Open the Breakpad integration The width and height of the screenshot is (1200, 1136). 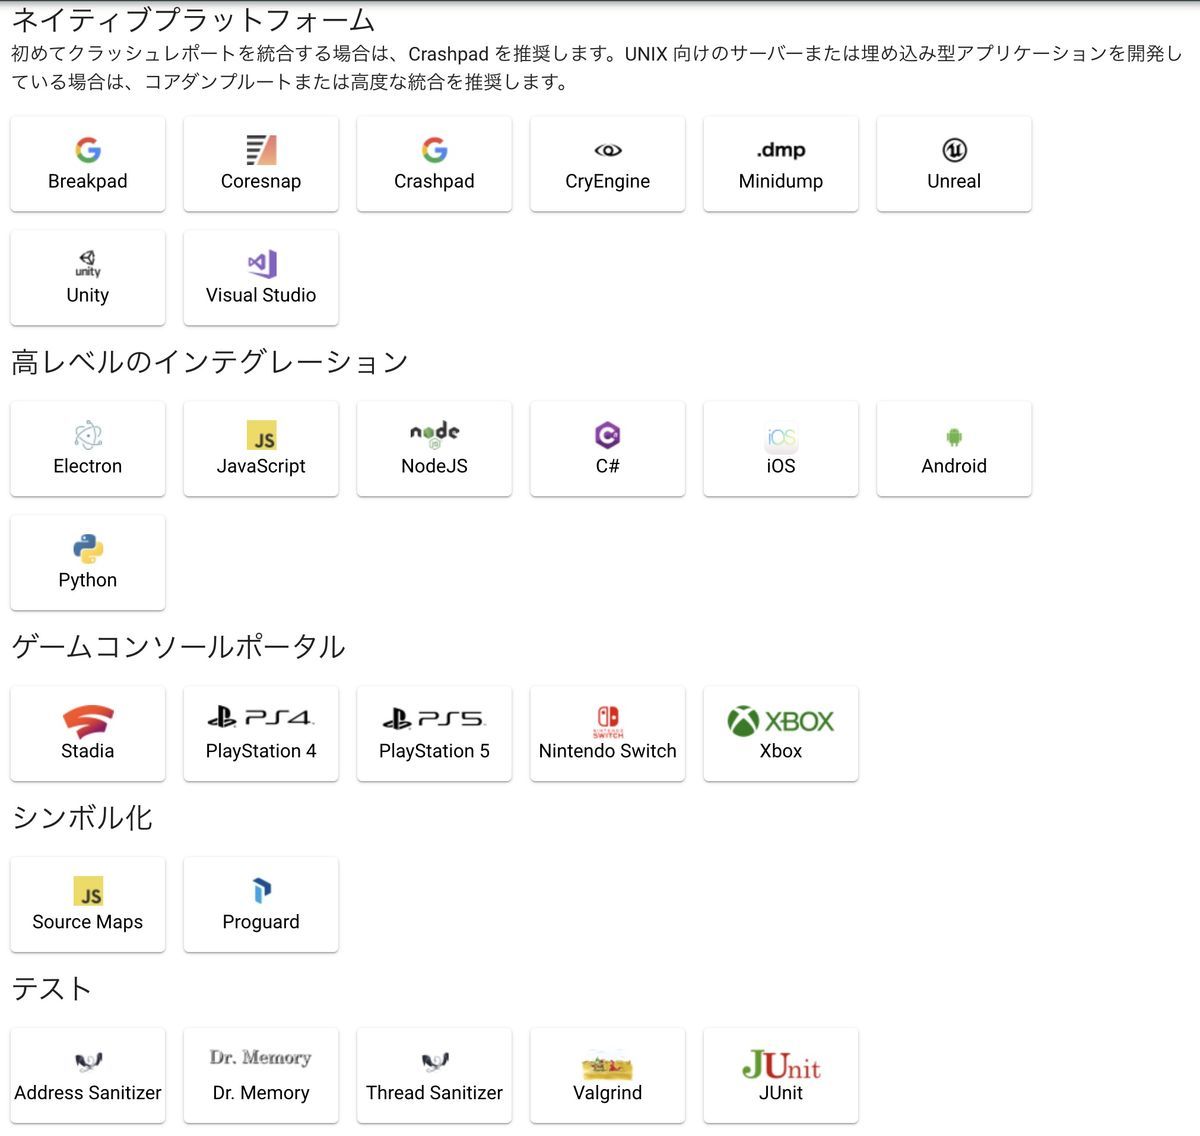pos(87,163)
